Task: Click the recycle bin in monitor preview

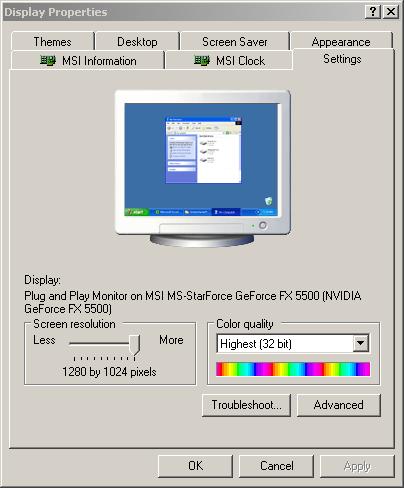Action: [x=268, y=201]
